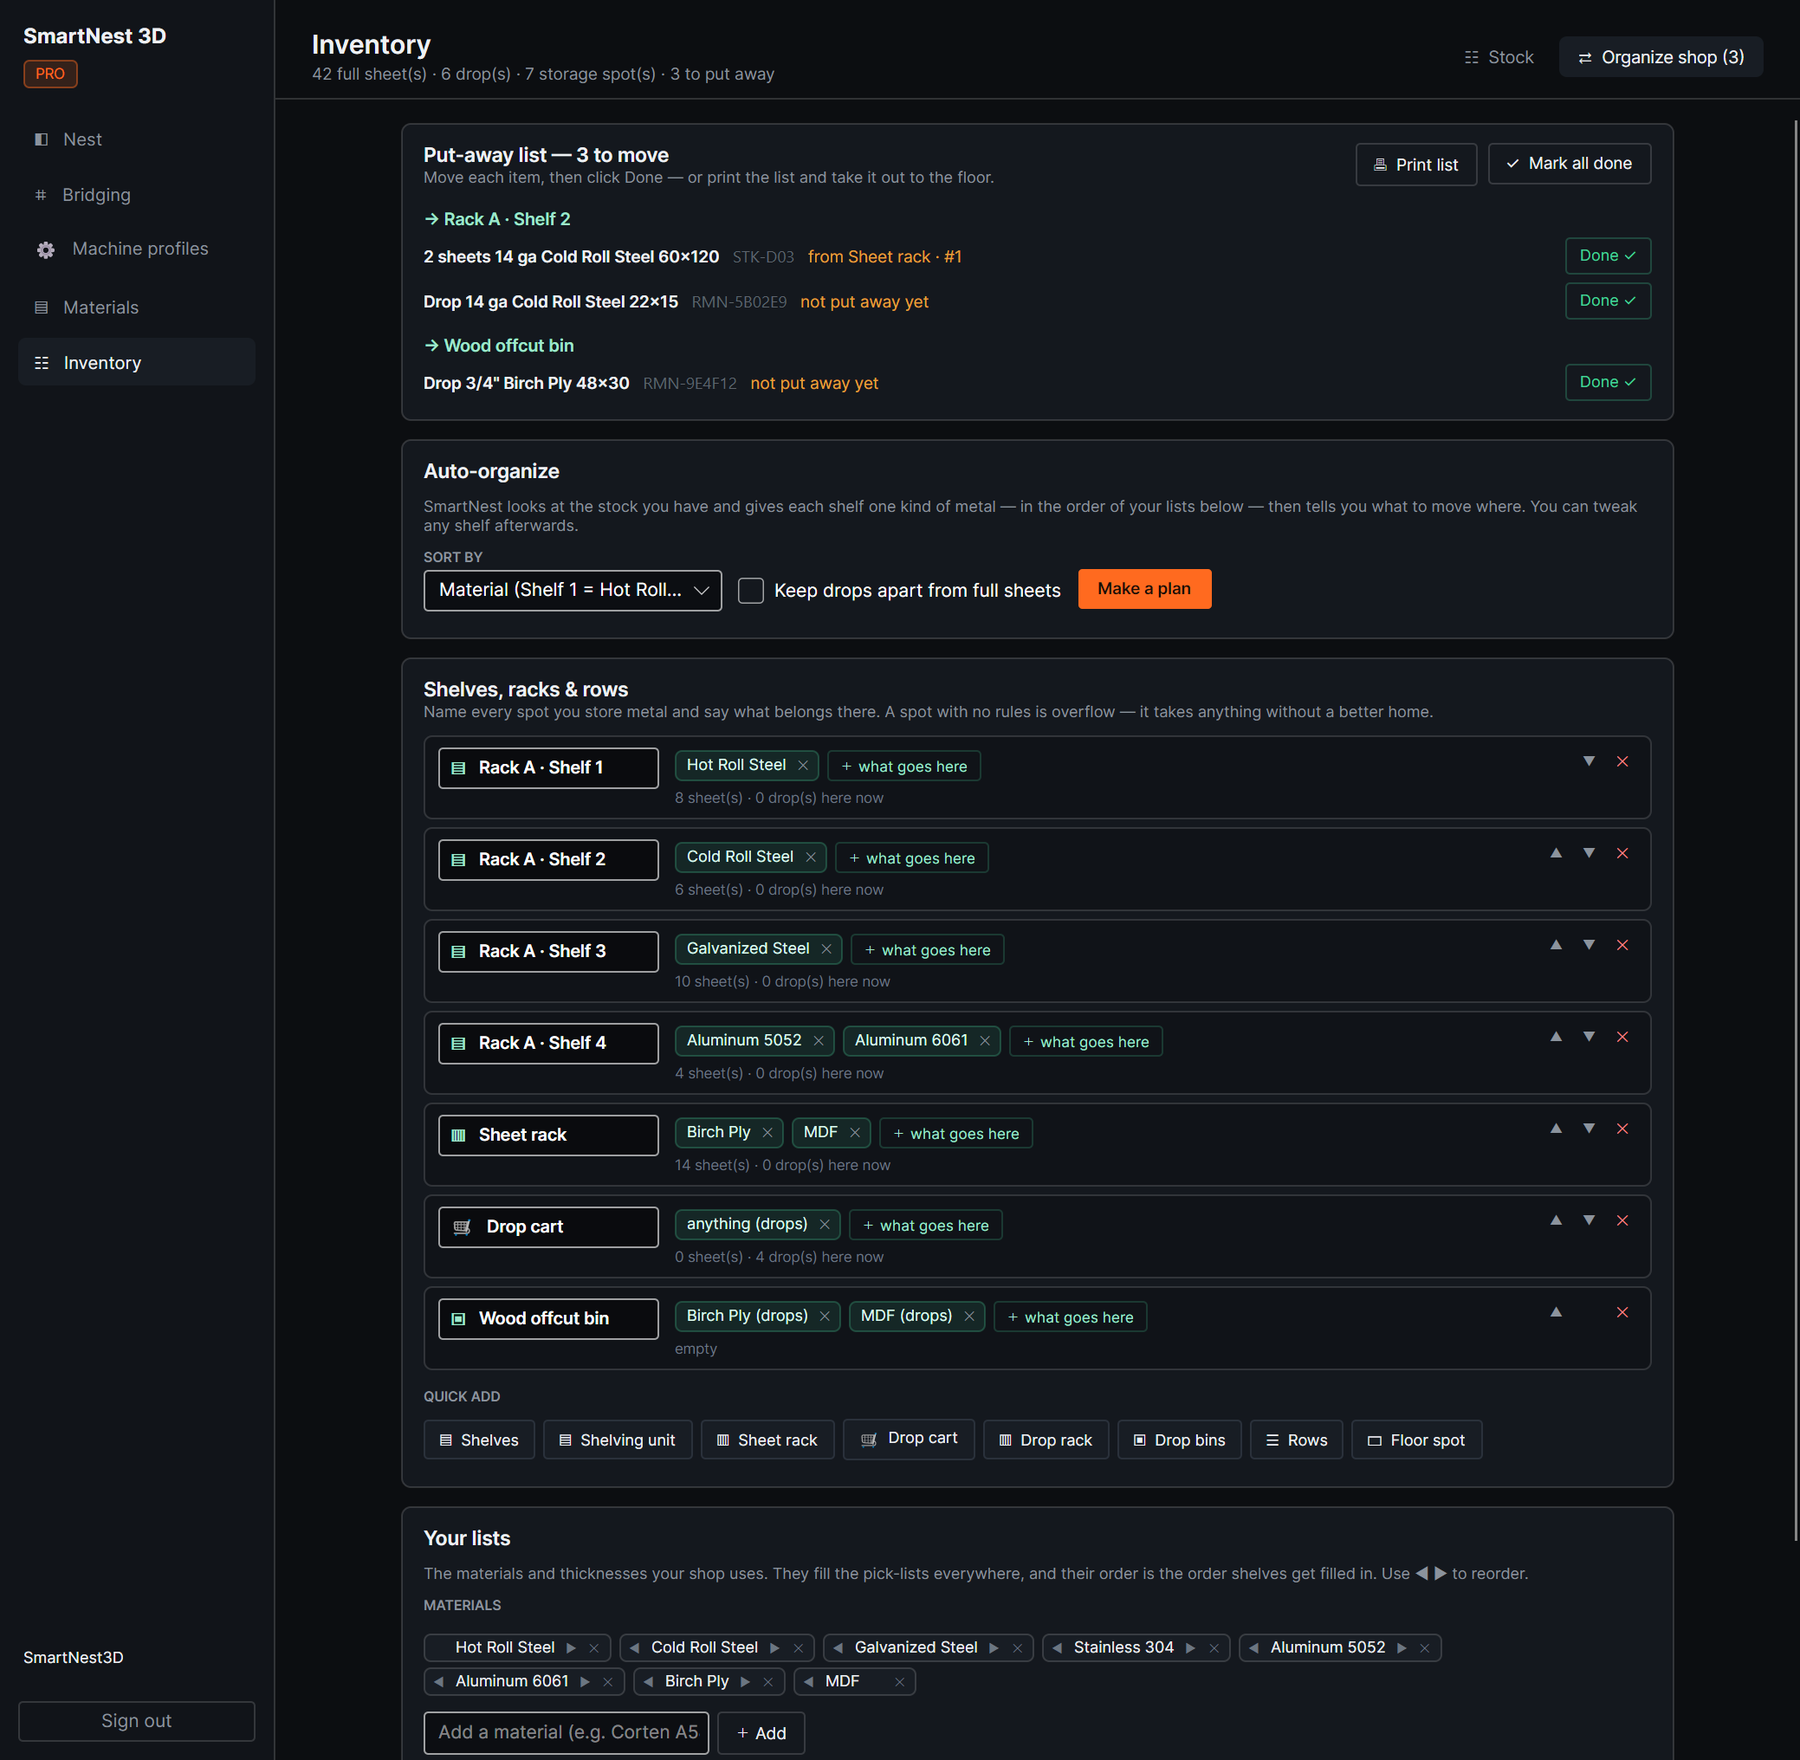1800x1760 pixels.
Task: Click the Add a material input field
Action: (566, 1733)
